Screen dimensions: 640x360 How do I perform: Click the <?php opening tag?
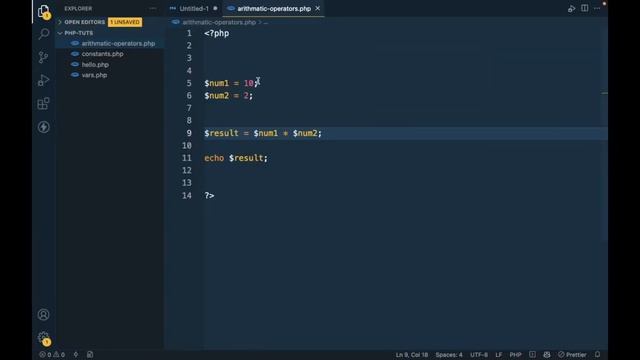click(x=217, y=33)
